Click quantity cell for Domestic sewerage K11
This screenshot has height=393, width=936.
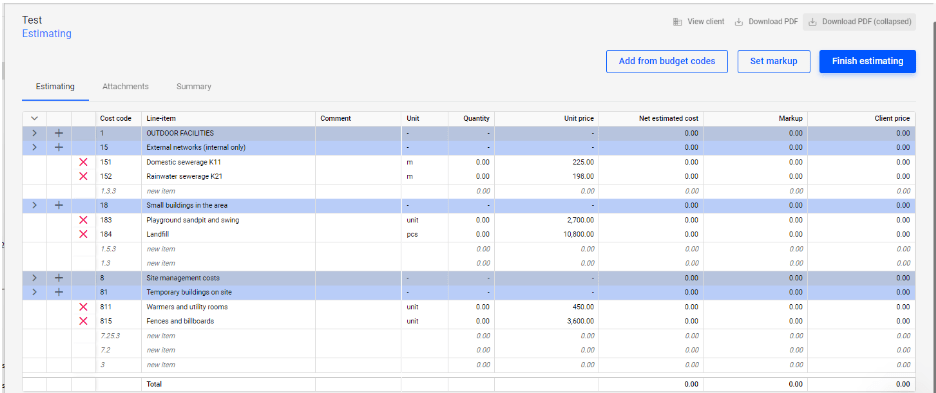(471, 162)
